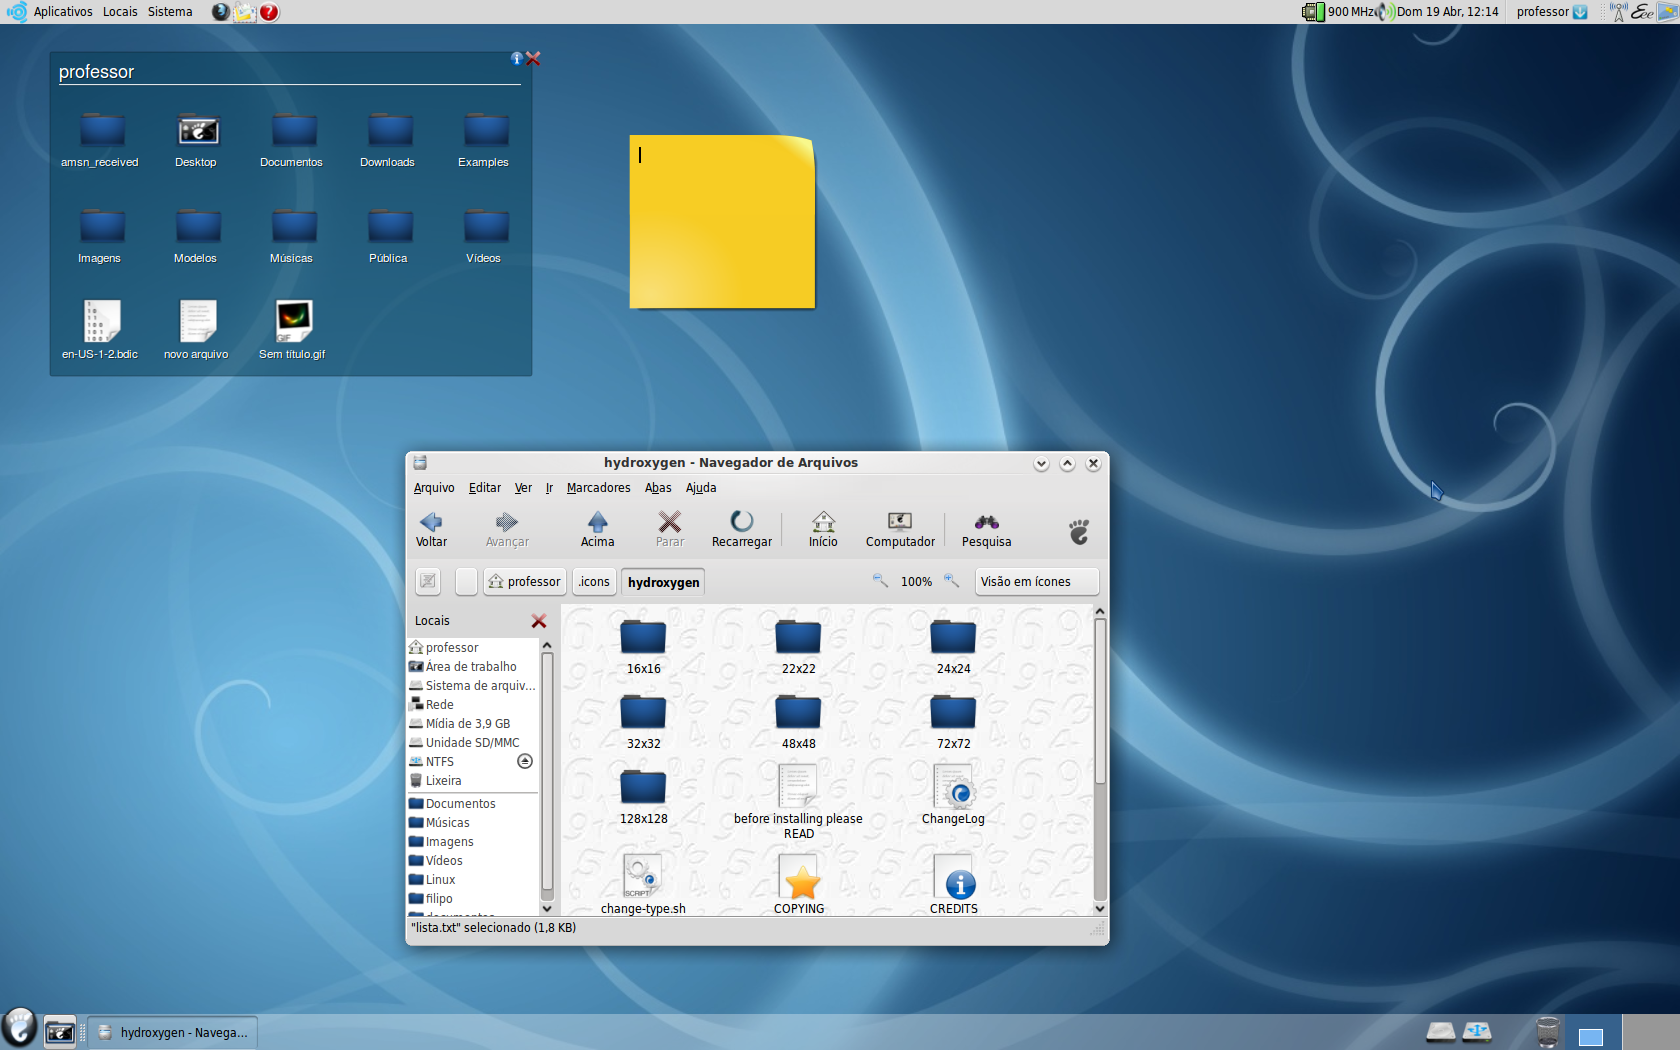Open the Ajuda menu
The image size is (1680, 1050).
(x=701, y=488)
